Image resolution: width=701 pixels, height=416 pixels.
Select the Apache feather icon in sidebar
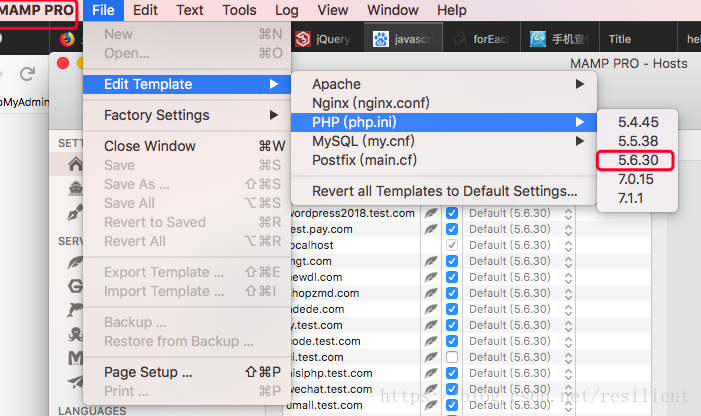(76, 262)
